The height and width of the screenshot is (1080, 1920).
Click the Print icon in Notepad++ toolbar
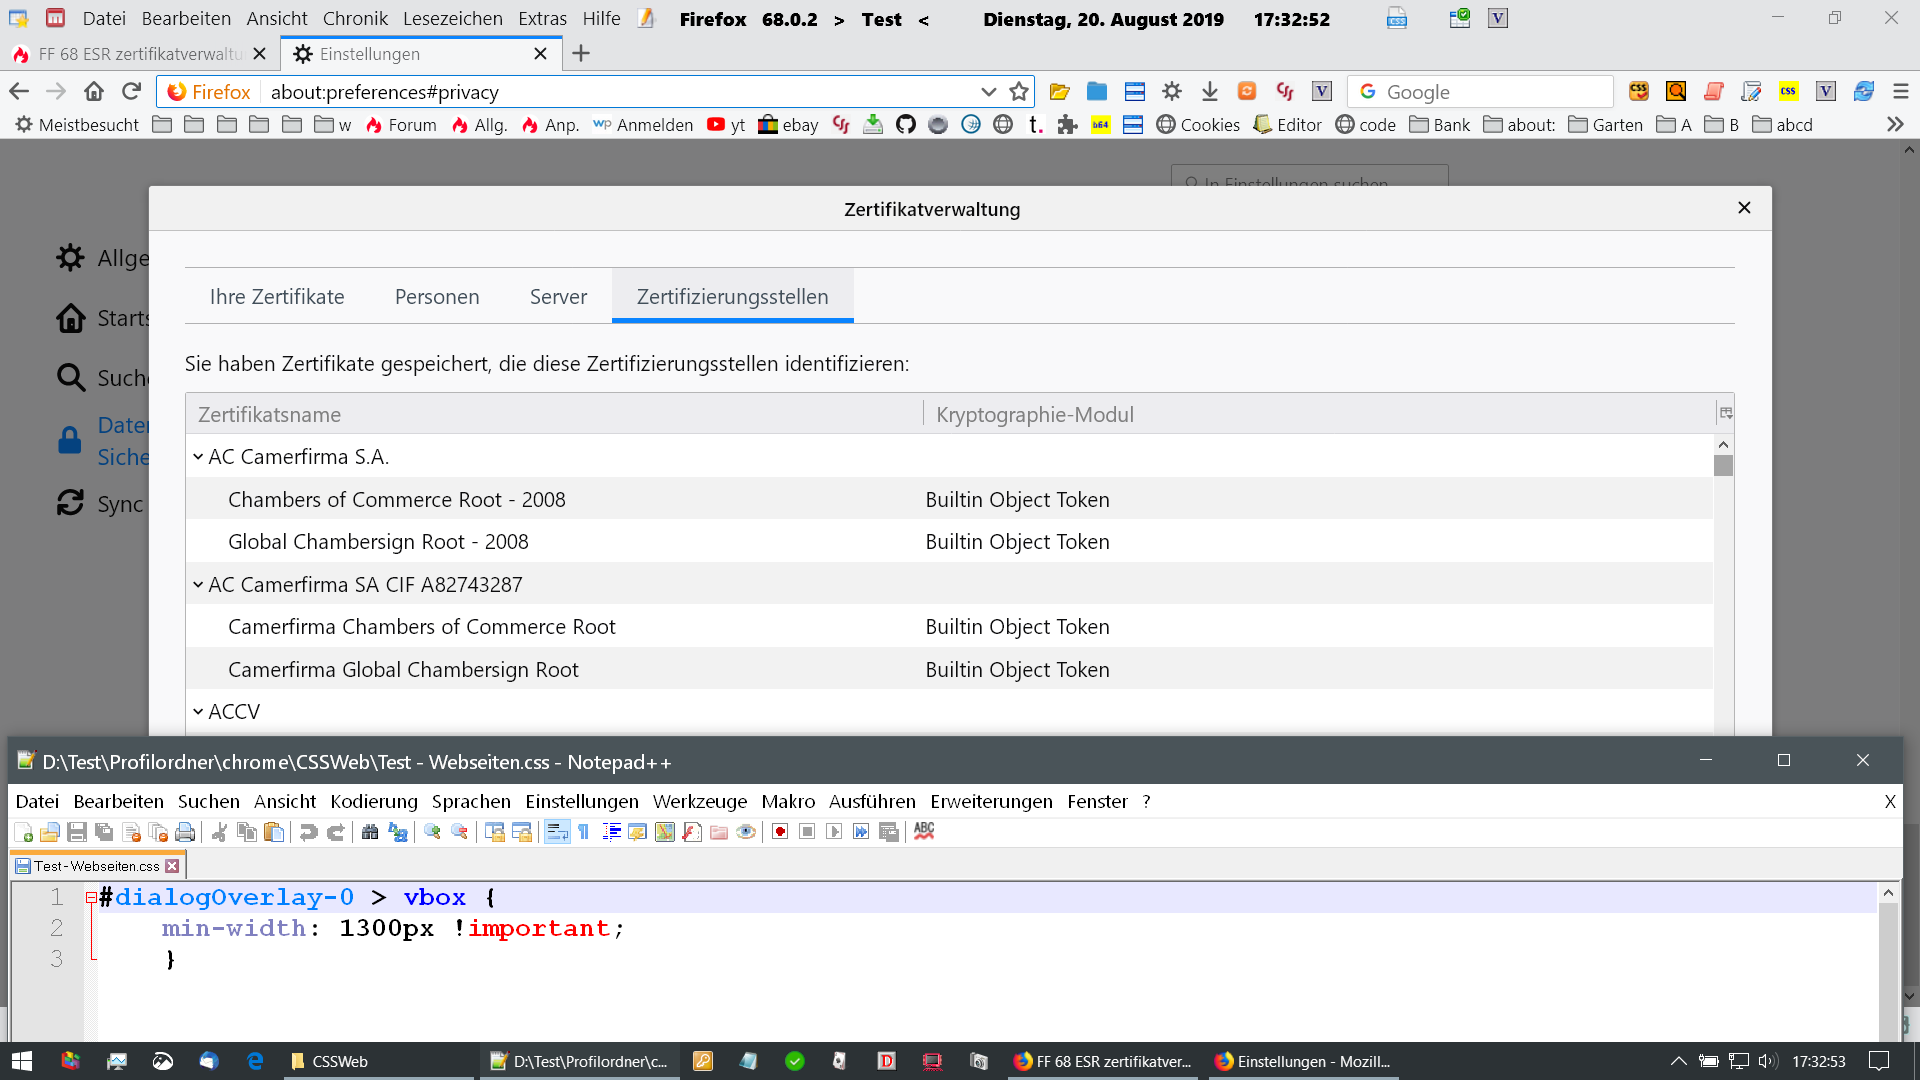pyautogui.click(x=185, y=832)
